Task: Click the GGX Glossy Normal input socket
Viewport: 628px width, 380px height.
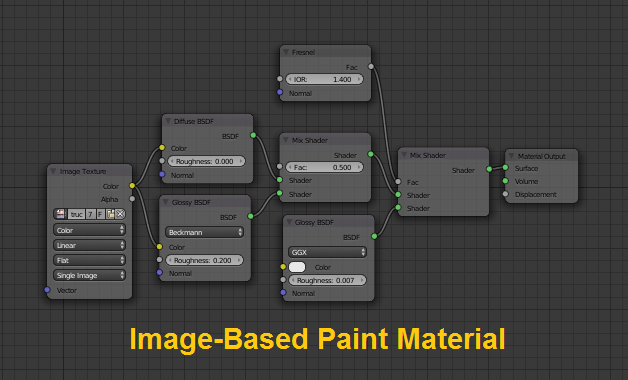Action: pos(283,293)
